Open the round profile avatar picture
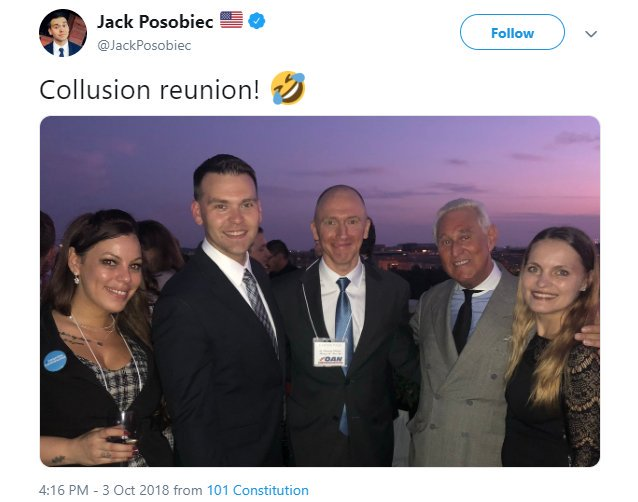638x502 pixels. click(63, 33)
